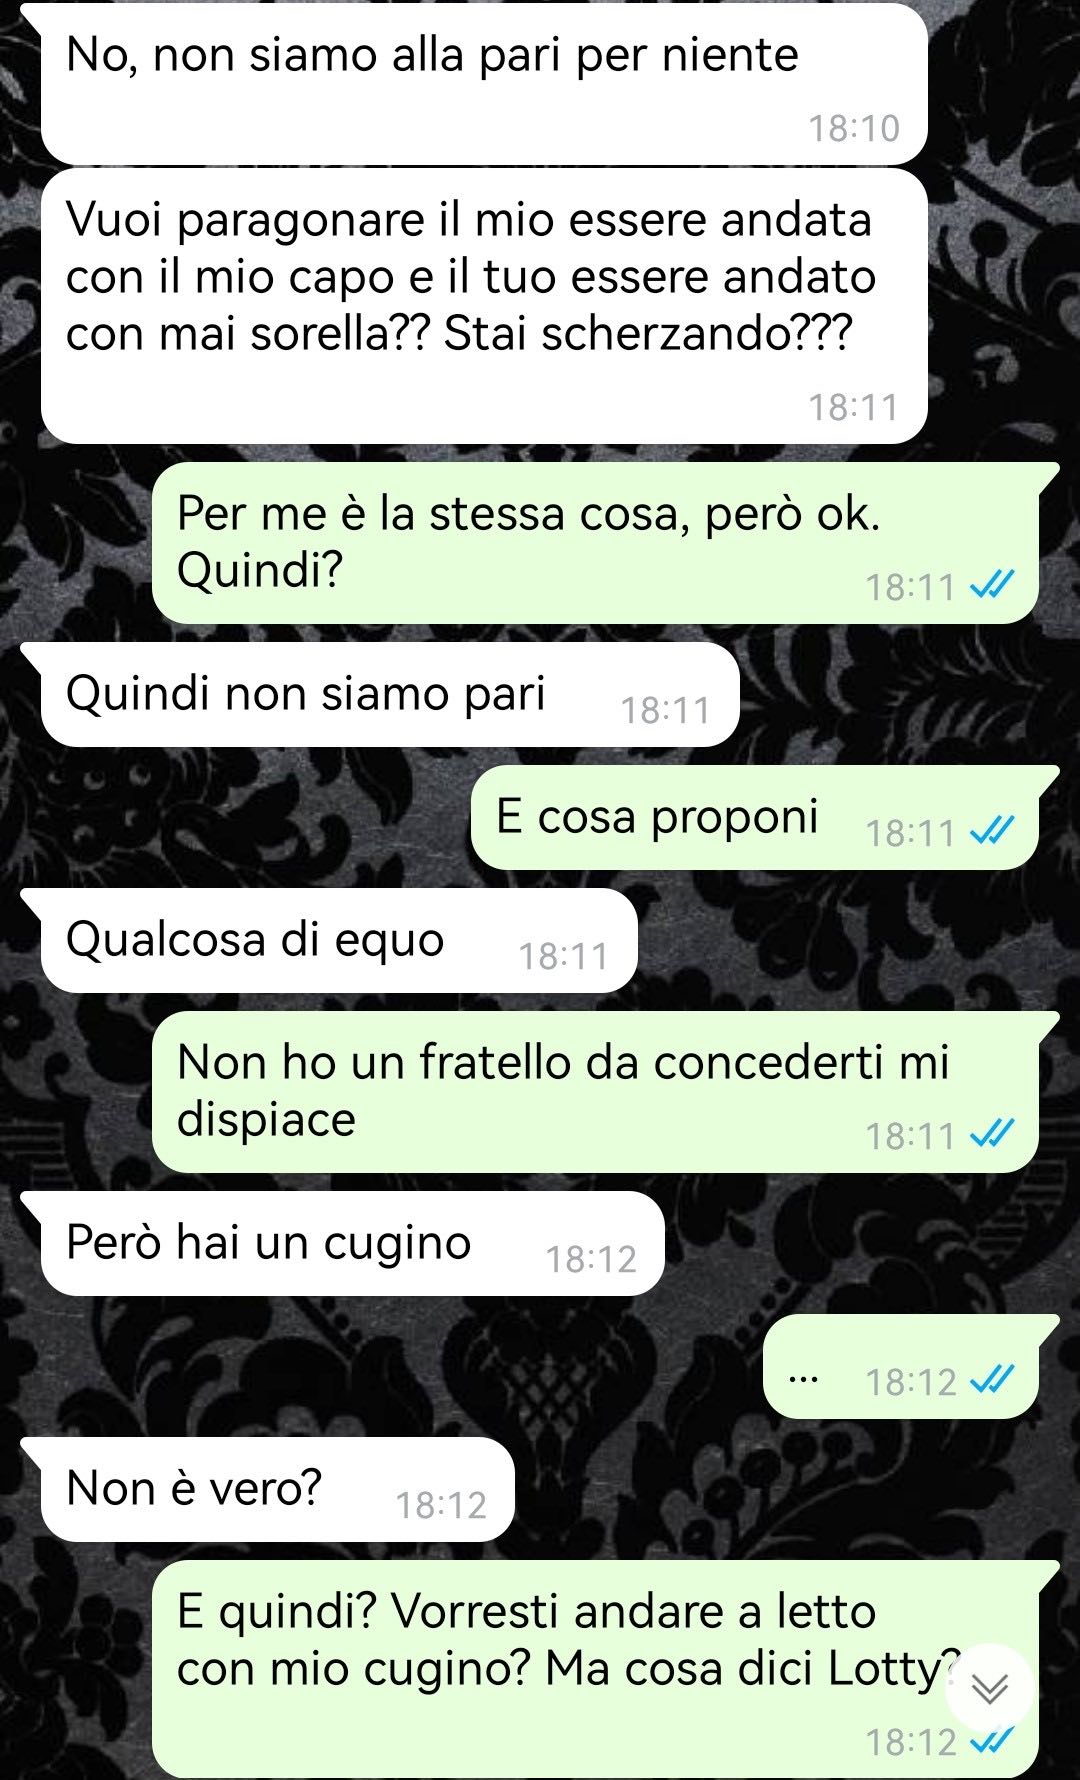Tap the "E cosa proponi" bubble
Image resolution: width=1080 pixels, height=1780 pixels.
[754, 818]
